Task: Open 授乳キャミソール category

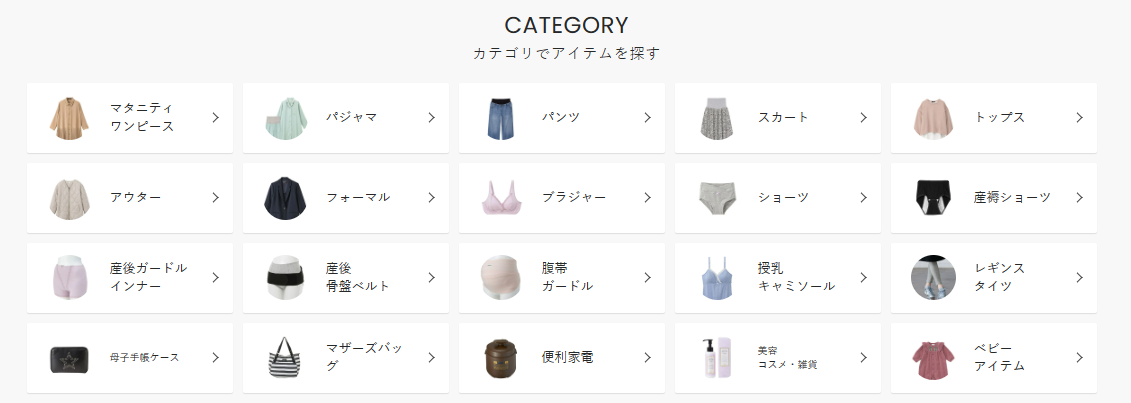Action: tap(796, 277)
